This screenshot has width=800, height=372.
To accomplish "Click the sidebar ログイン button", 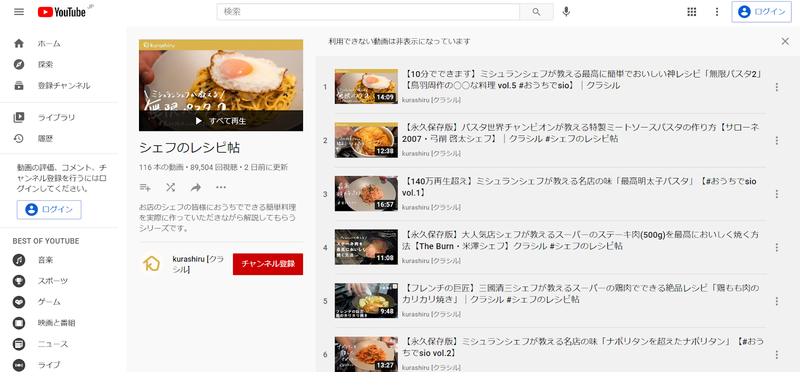I will [49, 210].
